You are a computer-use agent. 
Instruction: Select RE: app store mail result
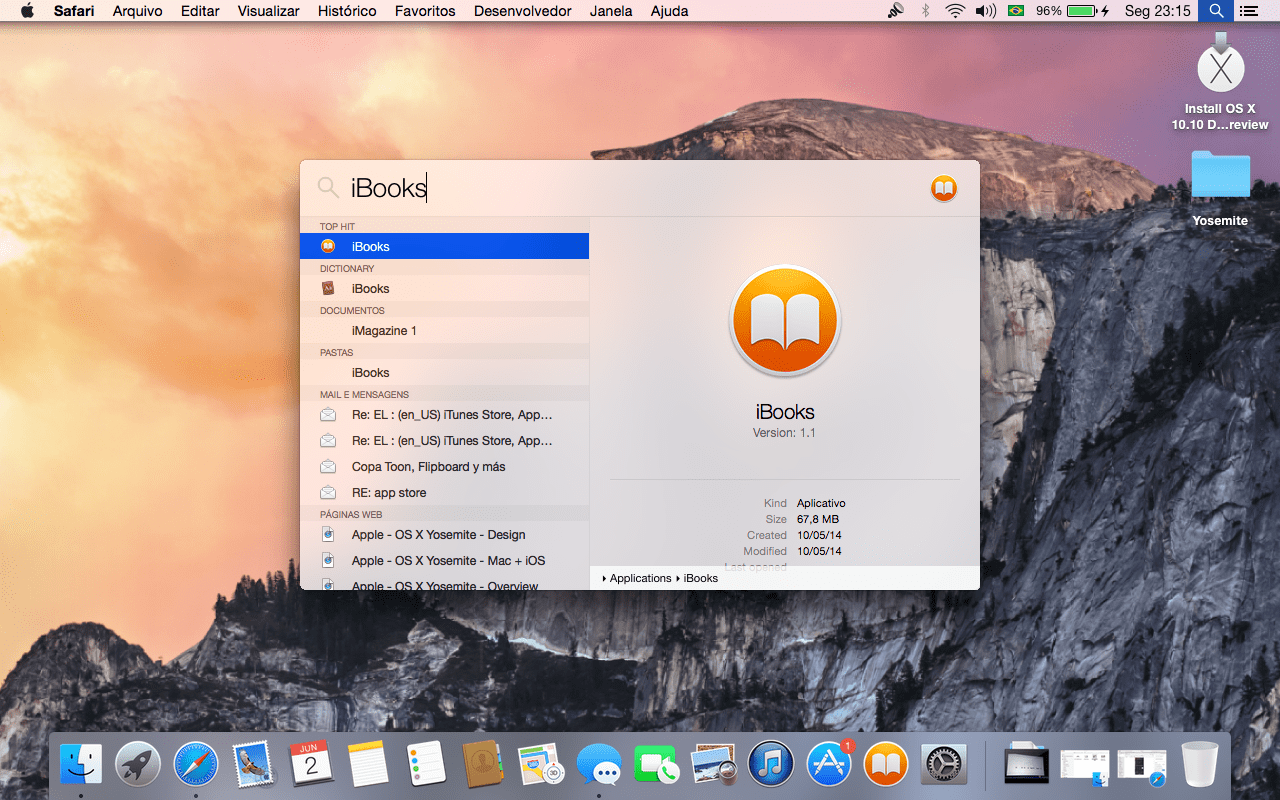(x=444, y=492)
